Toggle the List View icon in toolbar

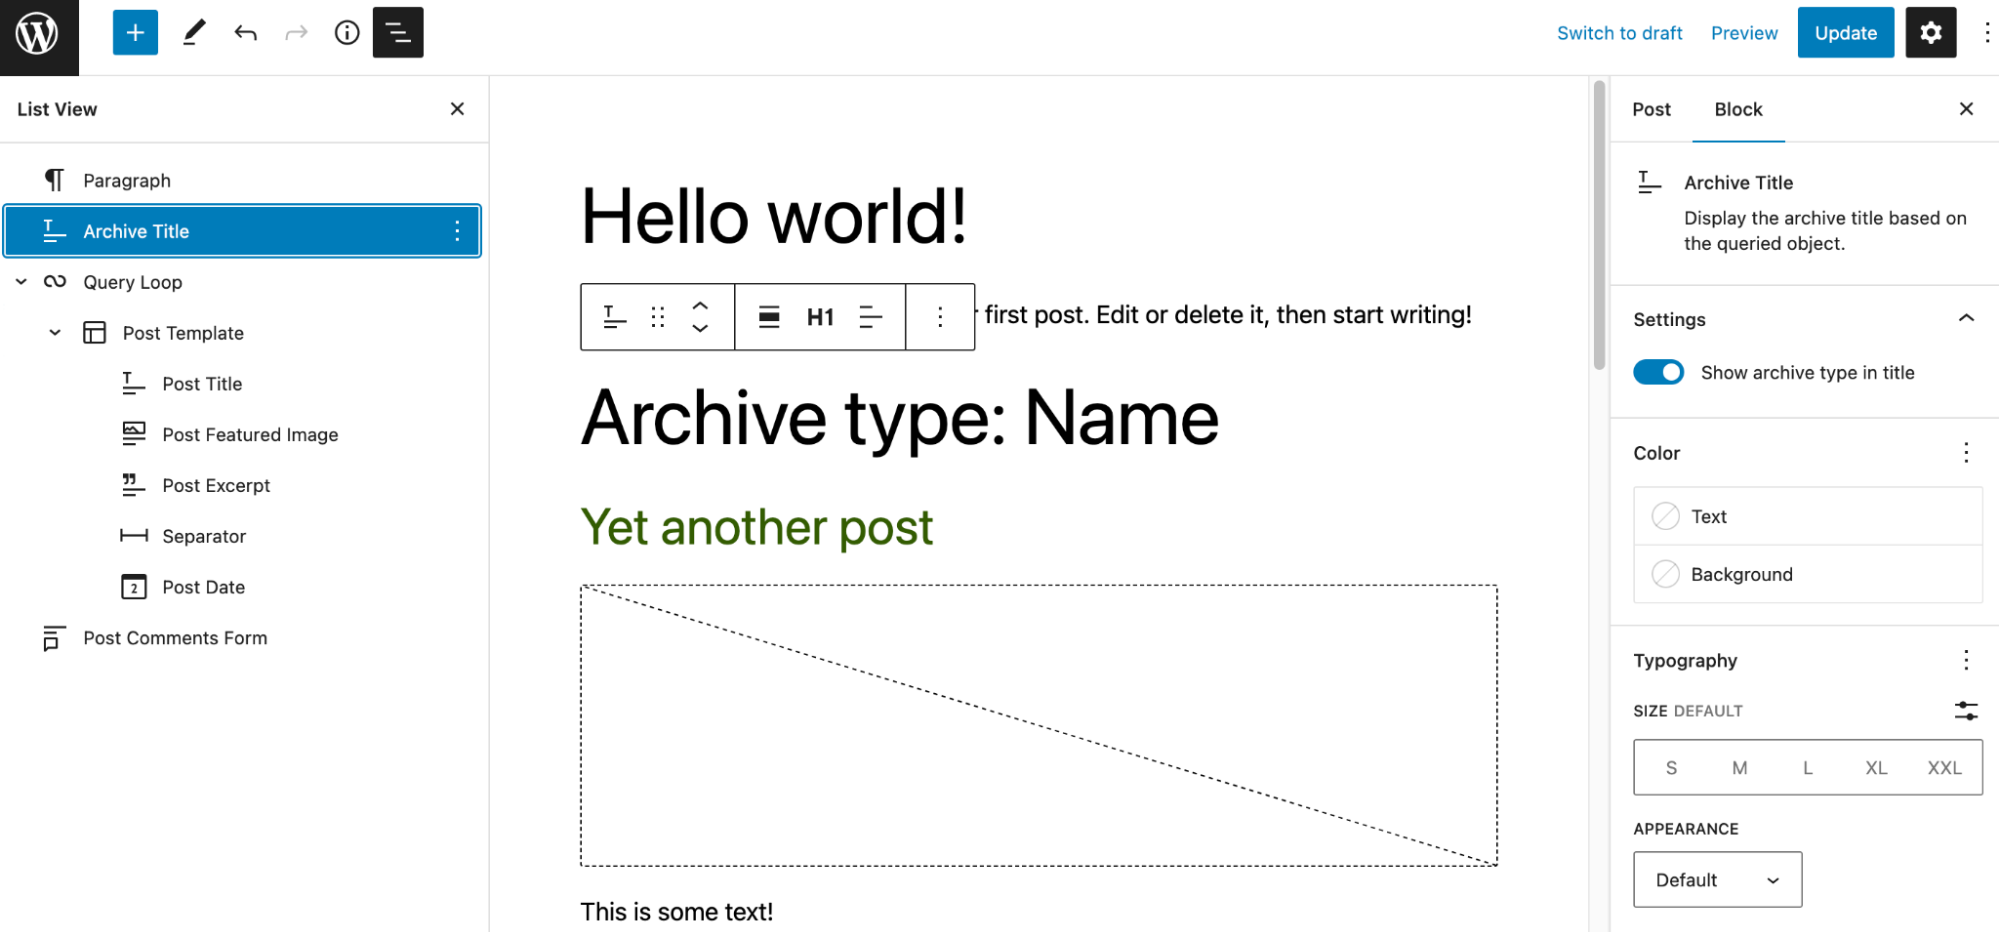click(x=398, y=32)
